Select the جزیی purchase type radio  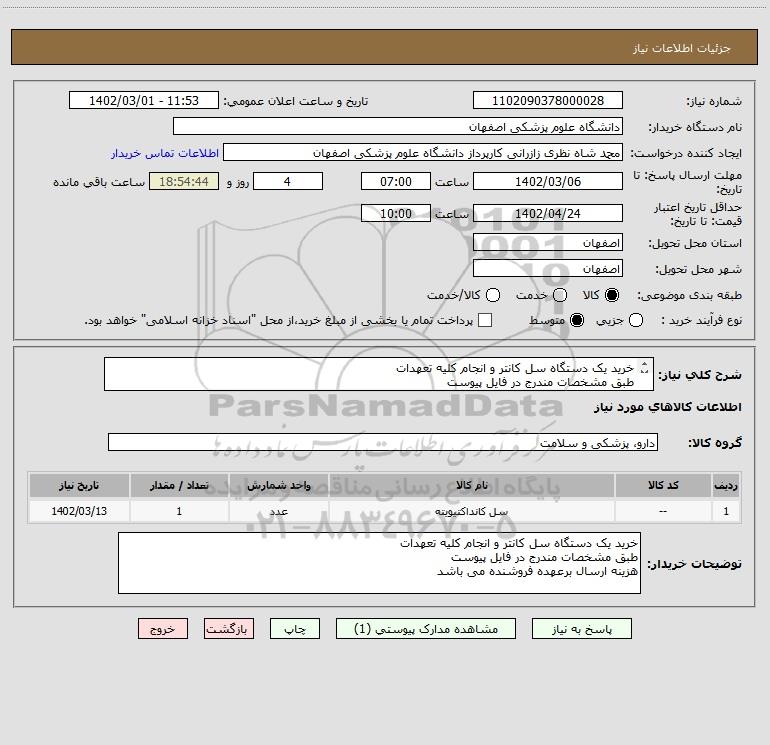coord(636,320)
